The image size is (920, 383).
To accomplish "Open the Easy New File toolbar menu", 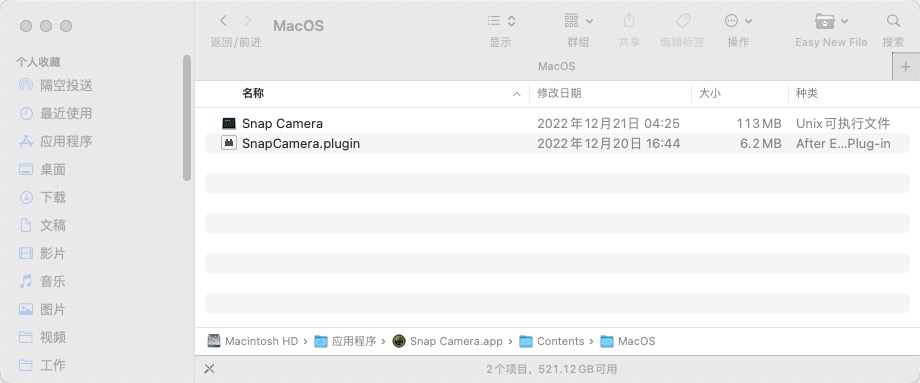I will click(x=831, y=21).
